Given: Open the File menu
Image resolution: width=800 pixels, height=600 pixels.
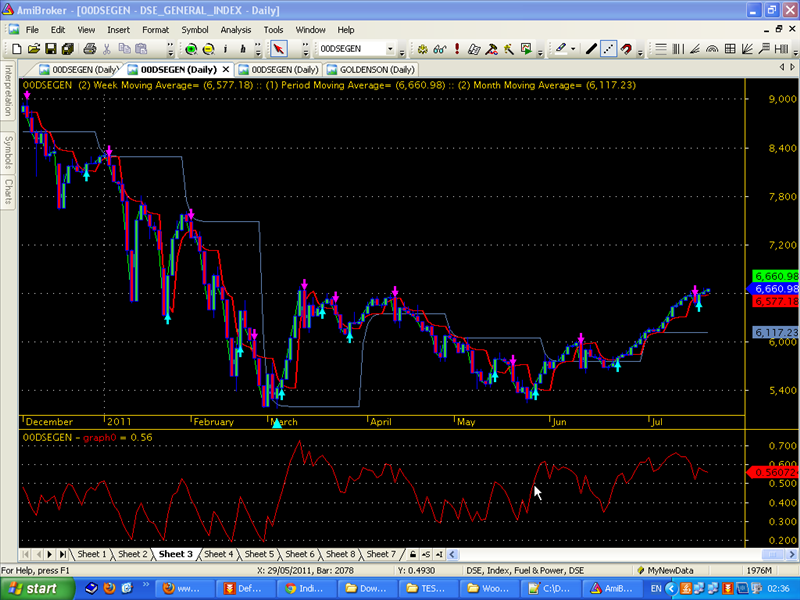Looking at the screenshot, I should pyautogui.click(x=32, y=30).
